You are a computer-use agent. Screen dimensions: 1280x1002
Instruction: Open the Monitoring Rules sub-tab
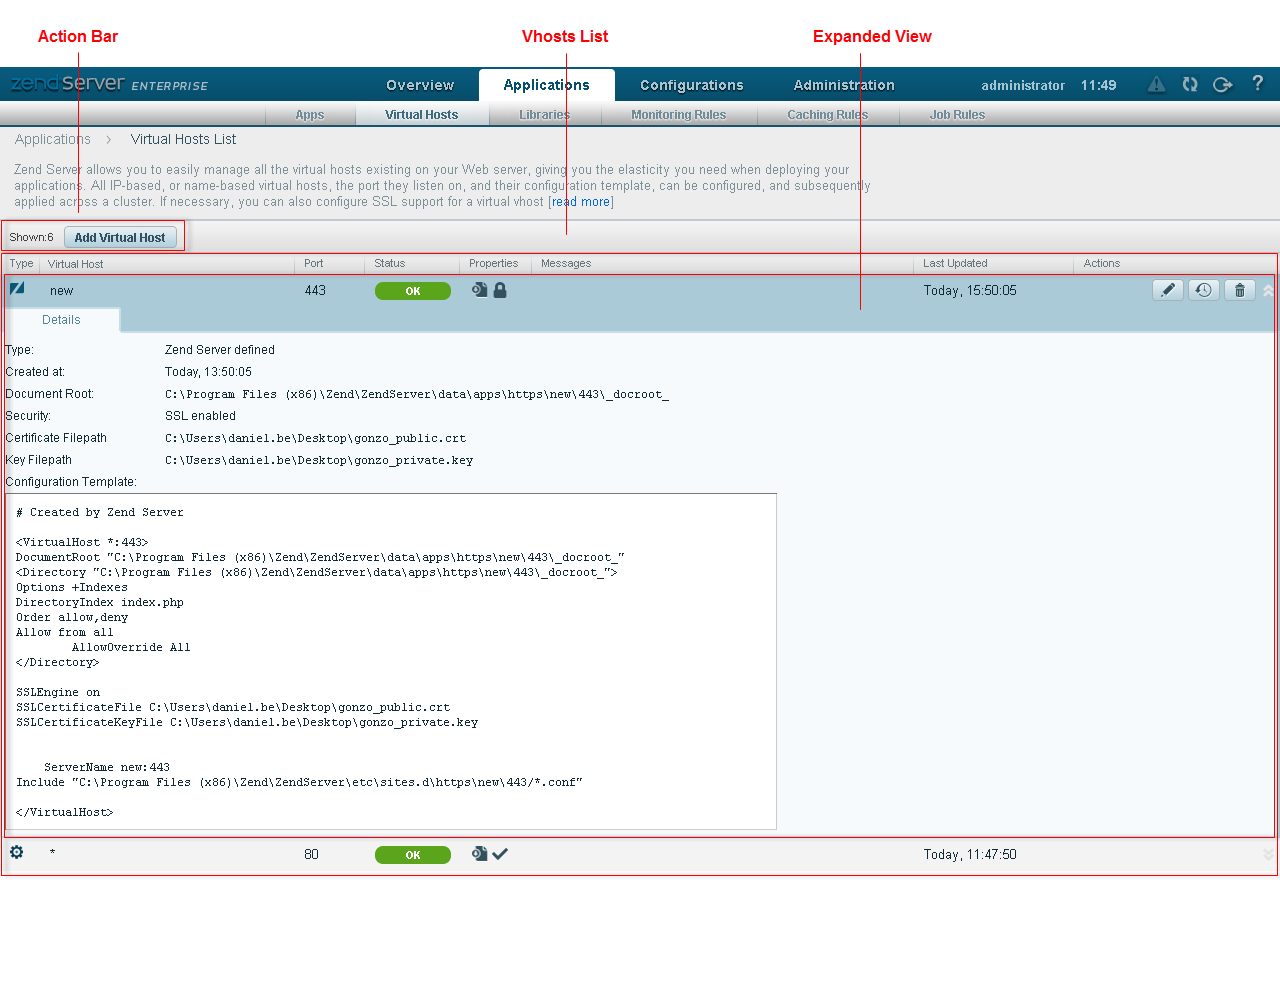678,115
